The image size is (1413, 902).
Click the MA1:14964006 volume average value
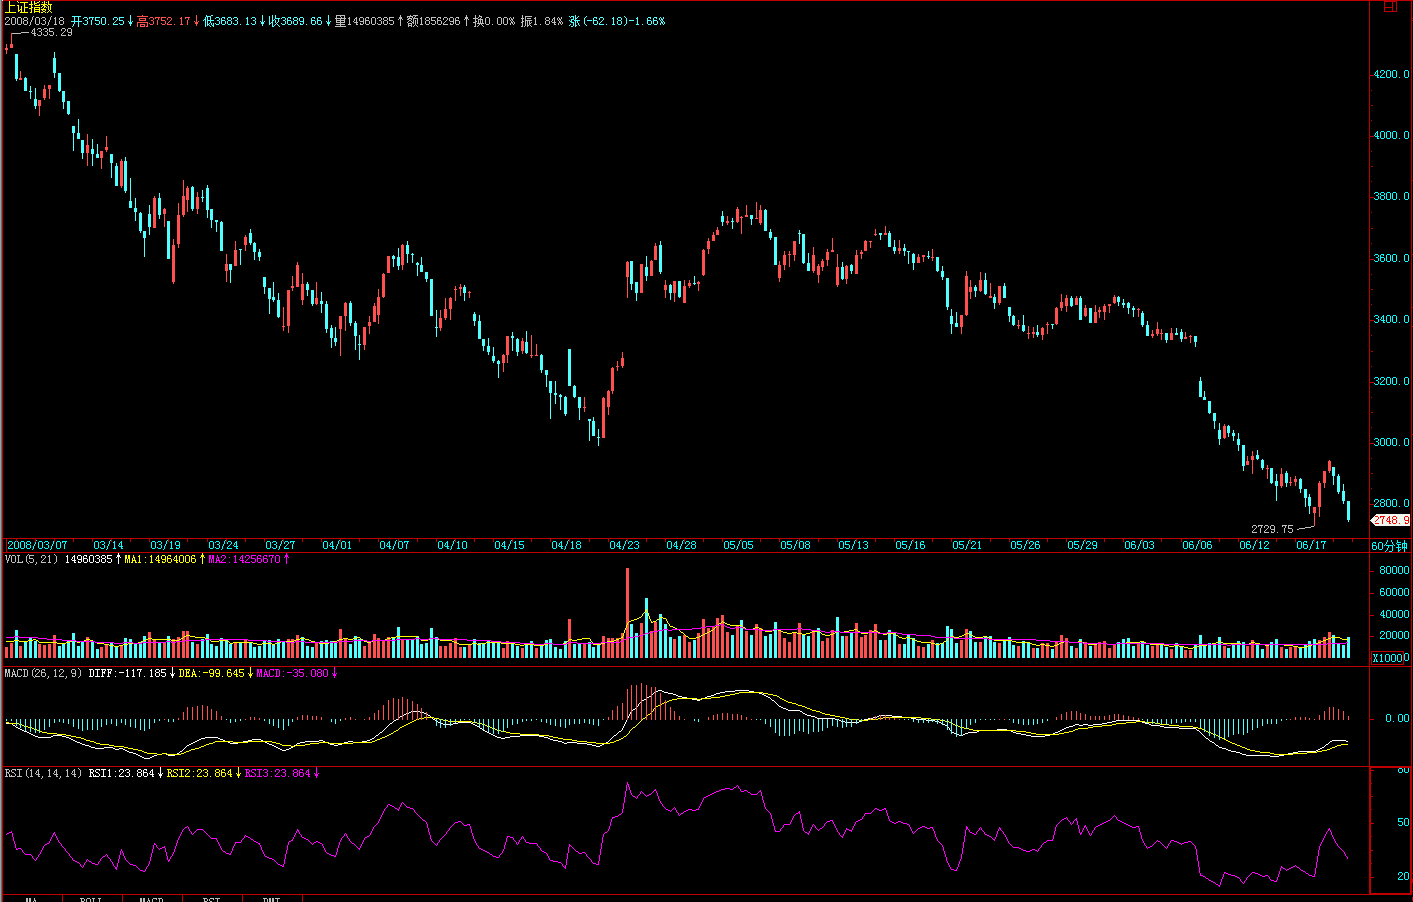160,560
